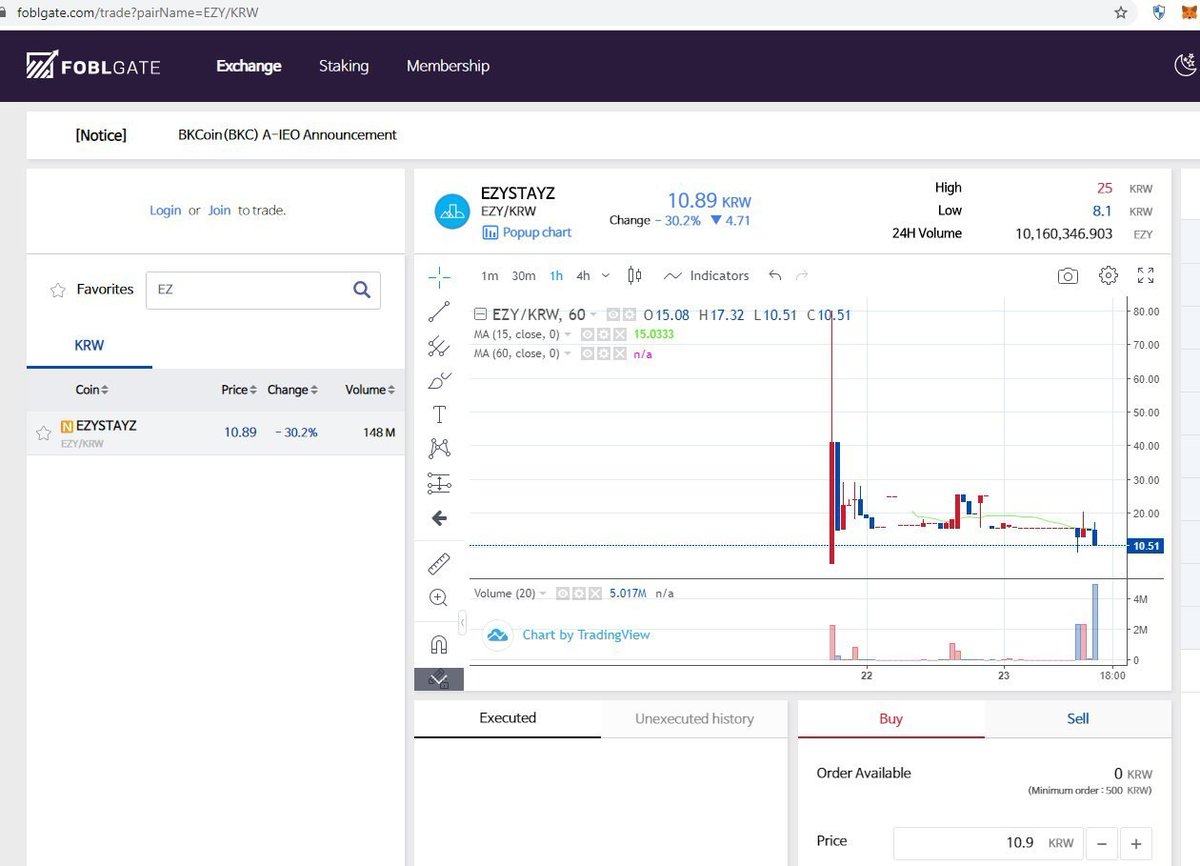Open the Popup chart link
This screenshot has width=1200, height=866.
(x=527, y=232)
